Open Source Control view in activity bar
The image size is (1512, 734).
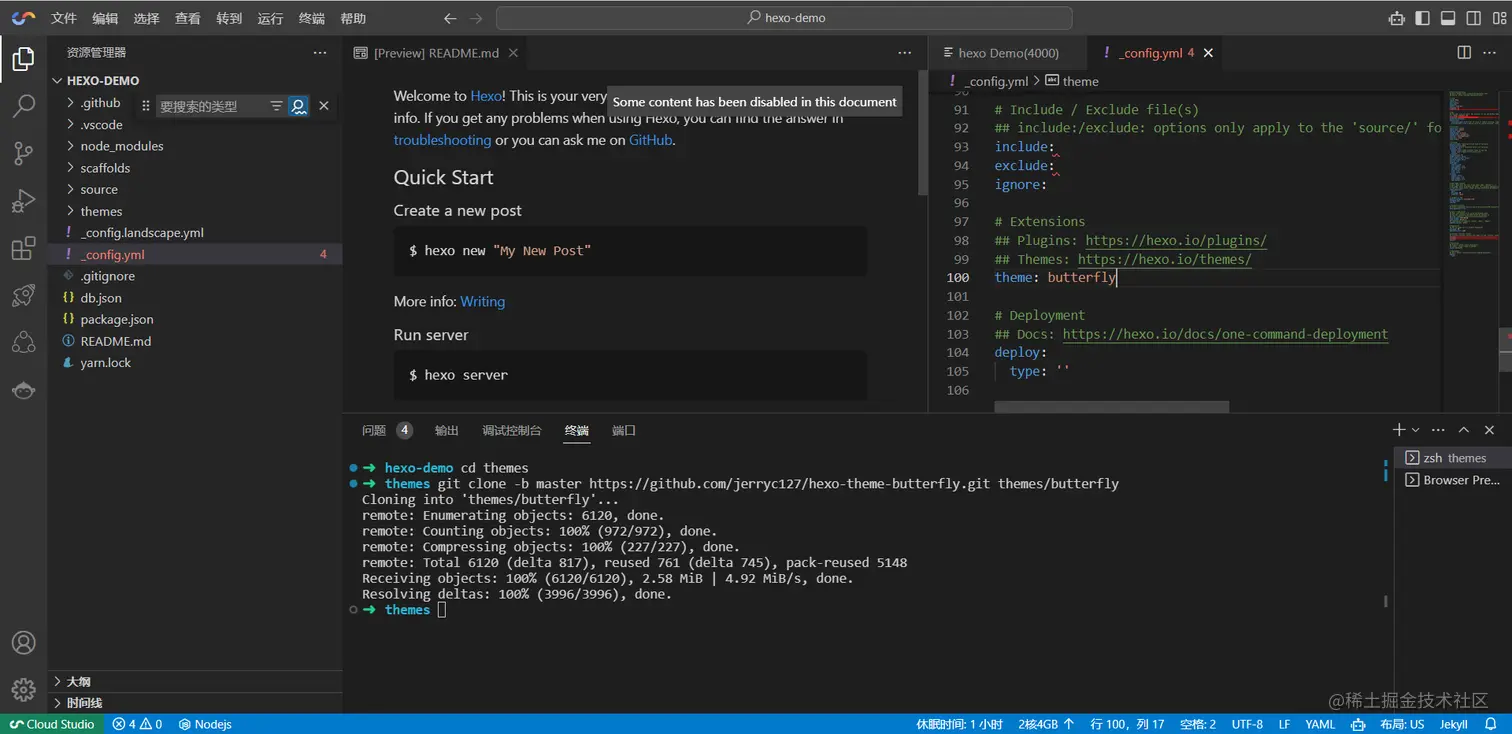click(x=23, y=153)
